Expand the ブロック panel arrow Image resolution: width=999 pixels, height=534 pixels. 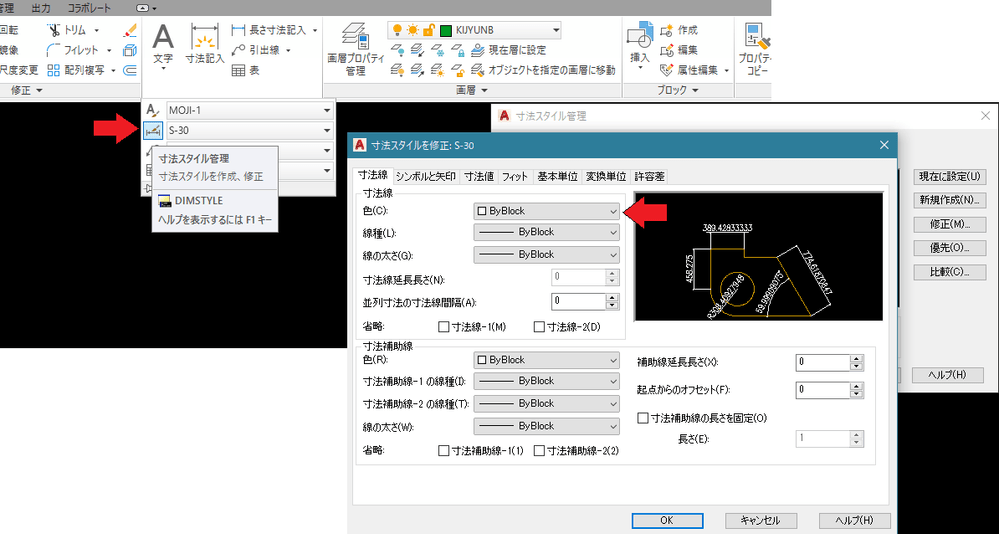694,90
